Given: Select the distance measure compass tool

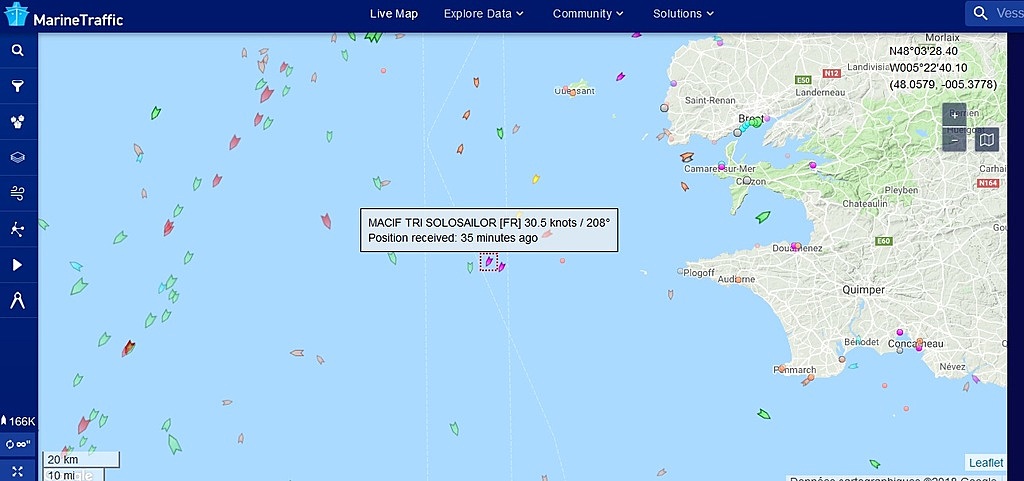Looking at the screenshot, I should 18,300.
